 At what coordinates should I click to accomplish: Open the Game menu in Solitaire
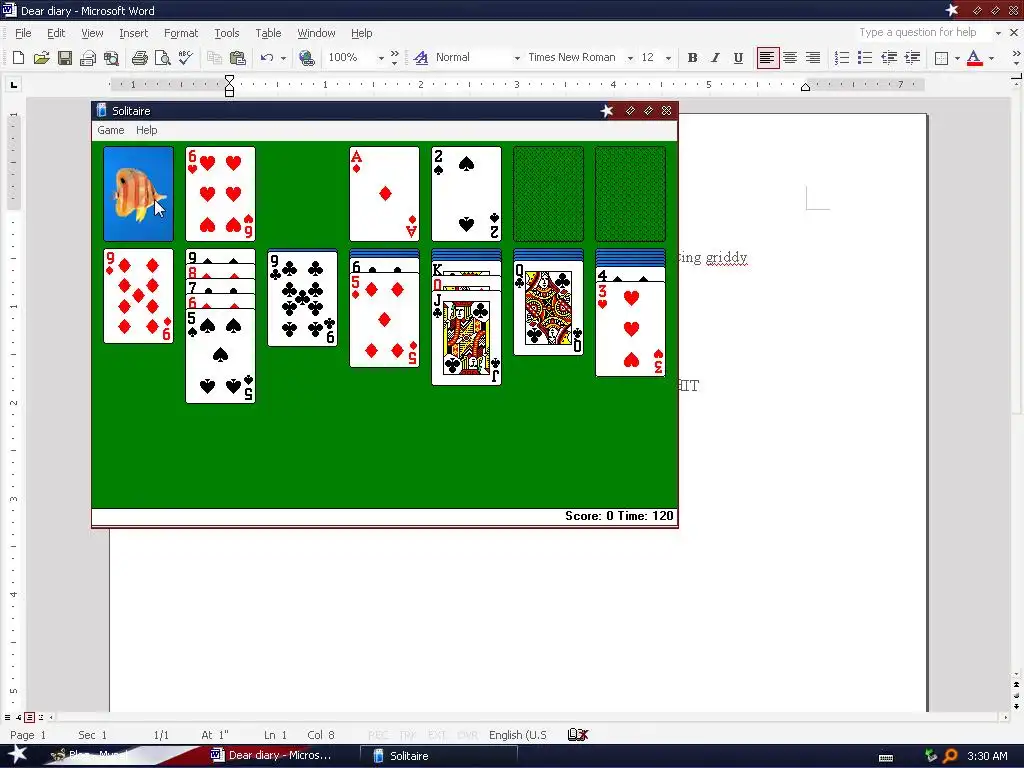[x=110, y=130]
